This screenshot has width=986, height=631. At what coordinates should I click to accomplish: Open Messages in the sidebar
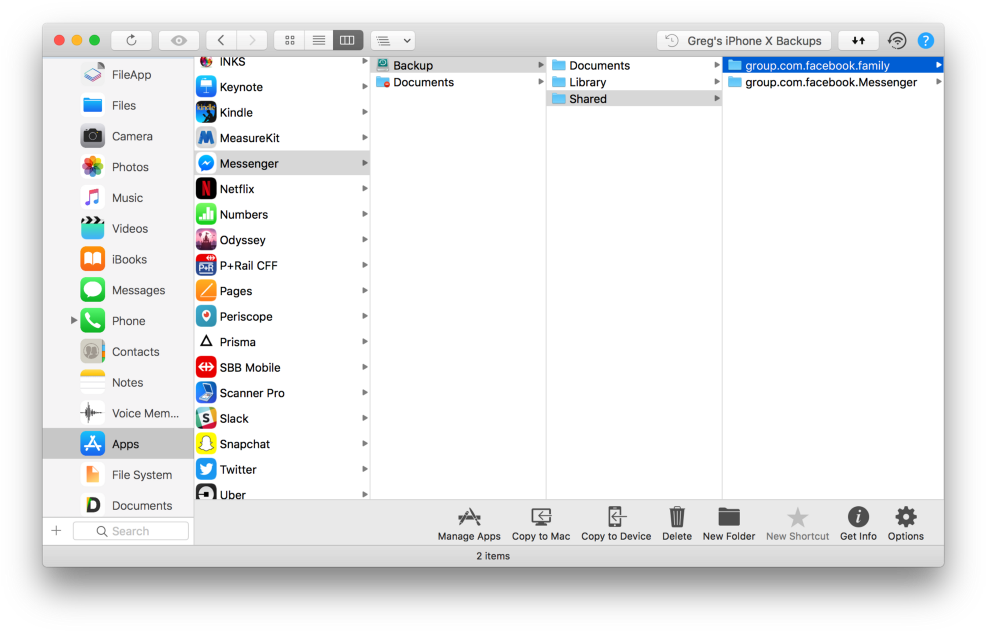118,290
